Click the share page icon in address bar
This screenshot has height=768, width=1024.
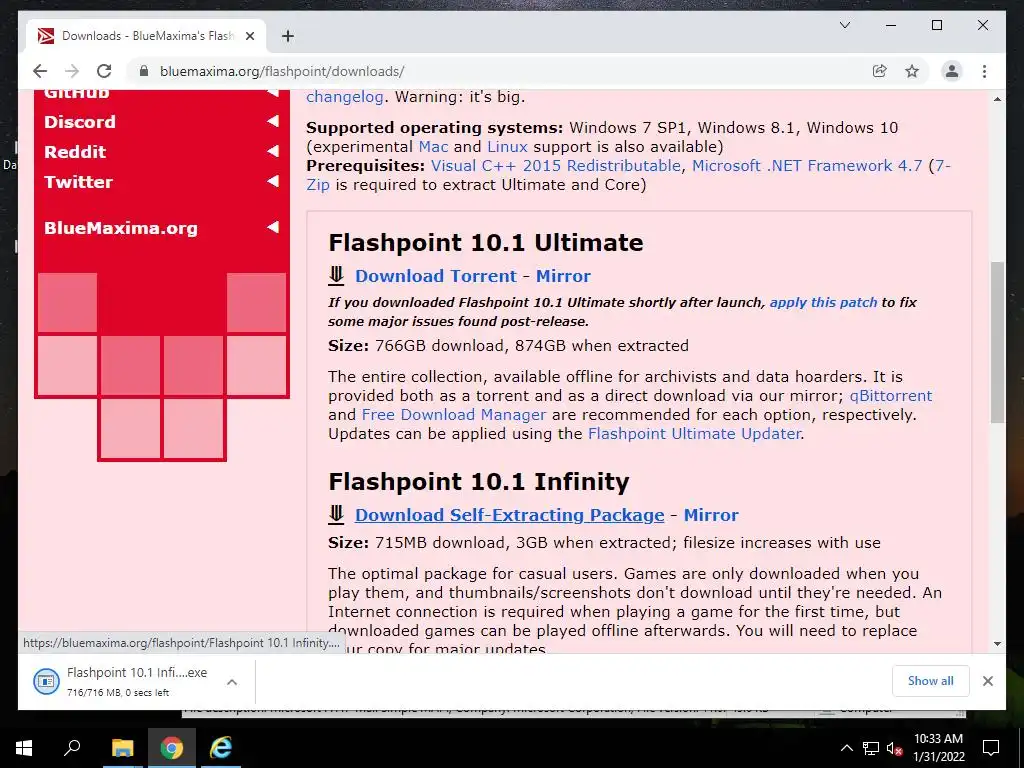point(880,71)
